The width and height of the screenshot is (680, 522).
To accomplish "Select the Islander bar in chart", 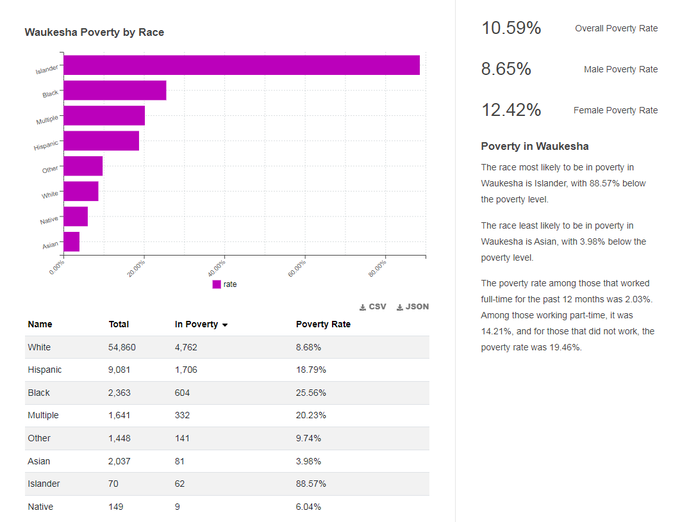I will [242, 65].
